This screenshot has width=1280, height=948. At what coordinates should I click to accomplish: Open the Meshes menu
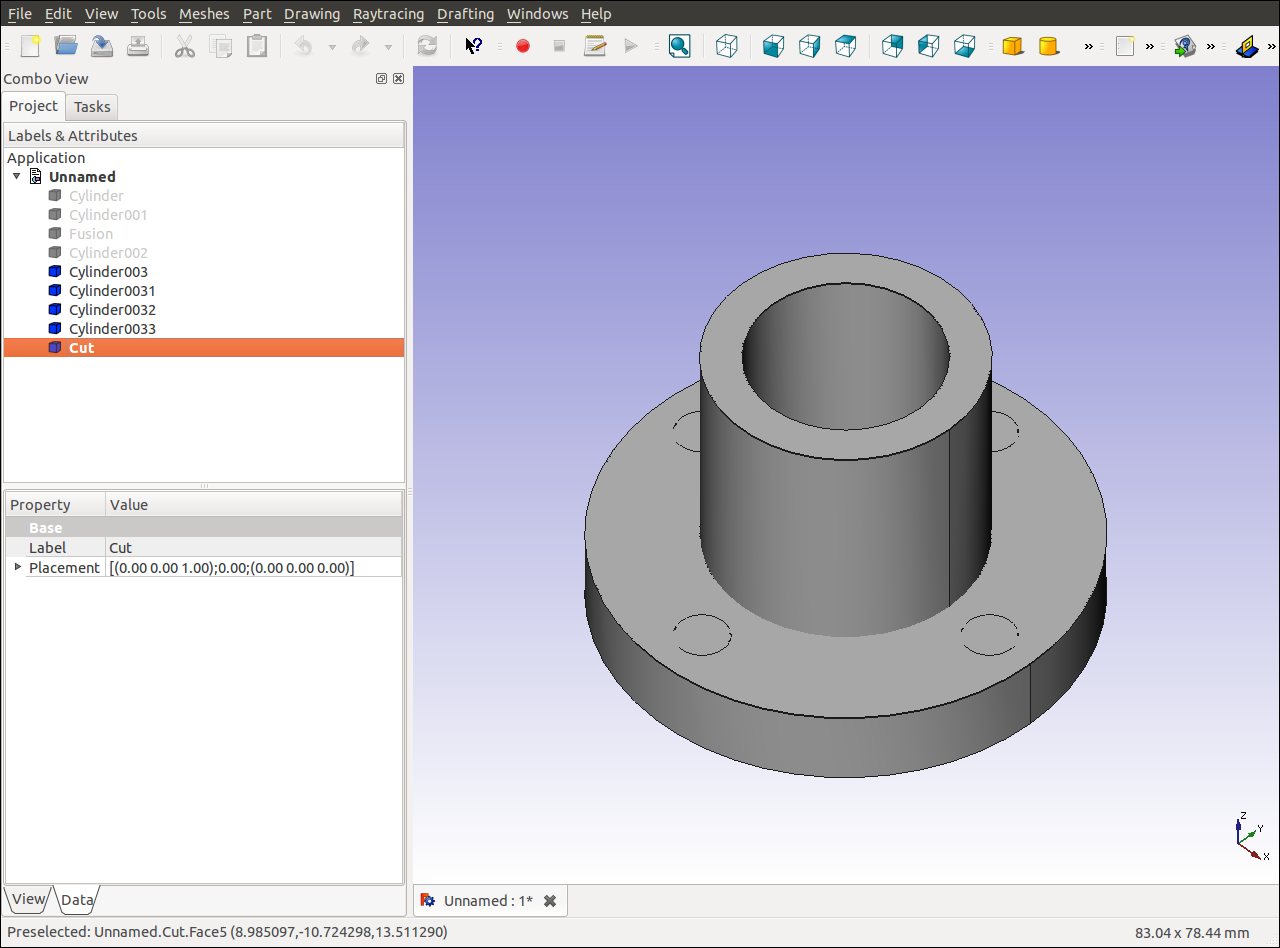click(x=204, y=14)
